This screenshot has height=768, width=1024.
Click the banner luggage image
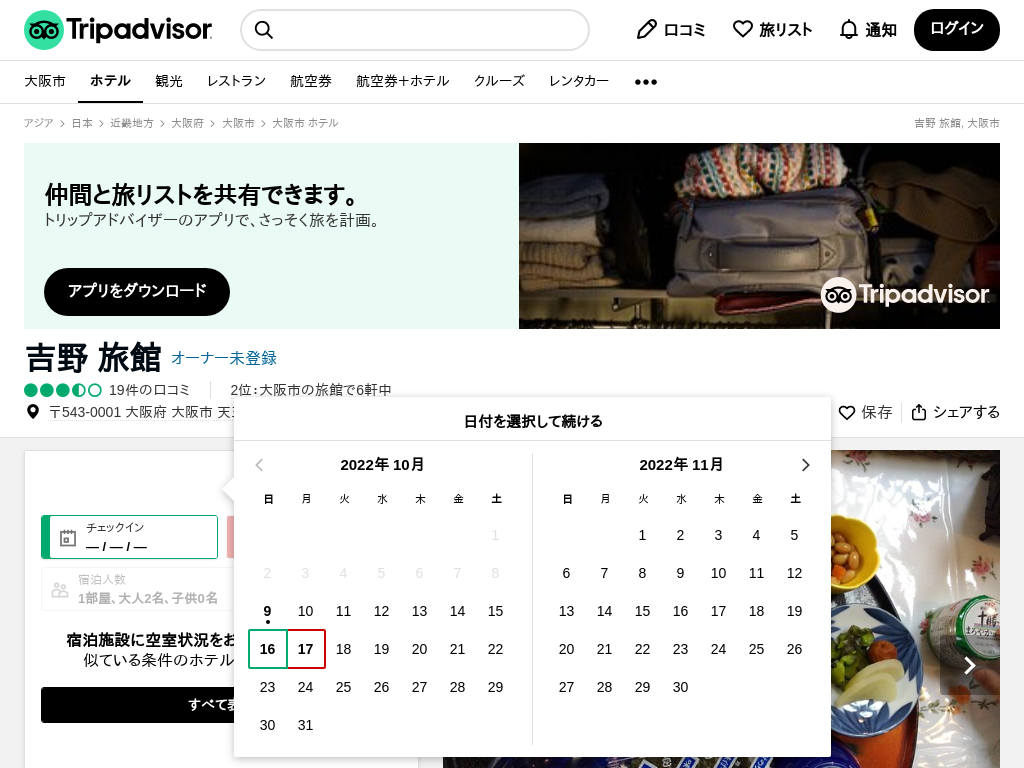[x=759, y=236]
